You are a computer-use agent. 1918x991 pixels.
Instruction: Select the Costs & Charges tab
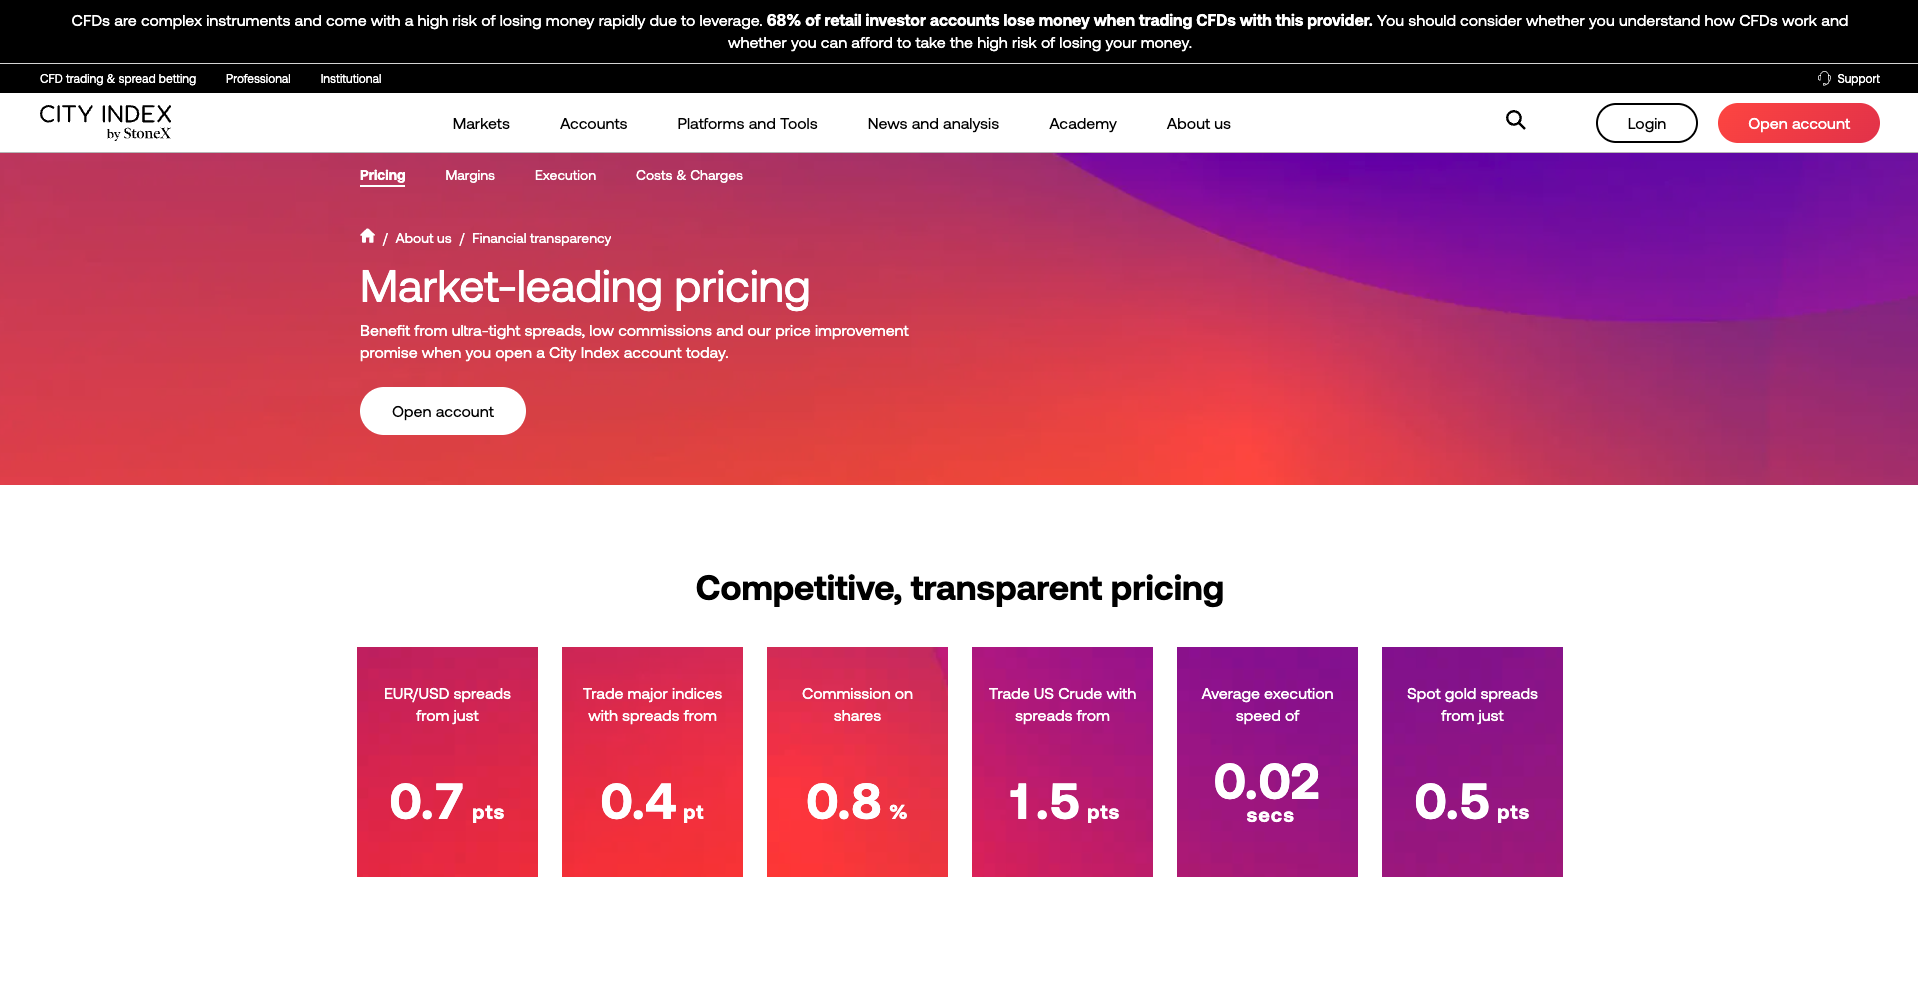689,175
